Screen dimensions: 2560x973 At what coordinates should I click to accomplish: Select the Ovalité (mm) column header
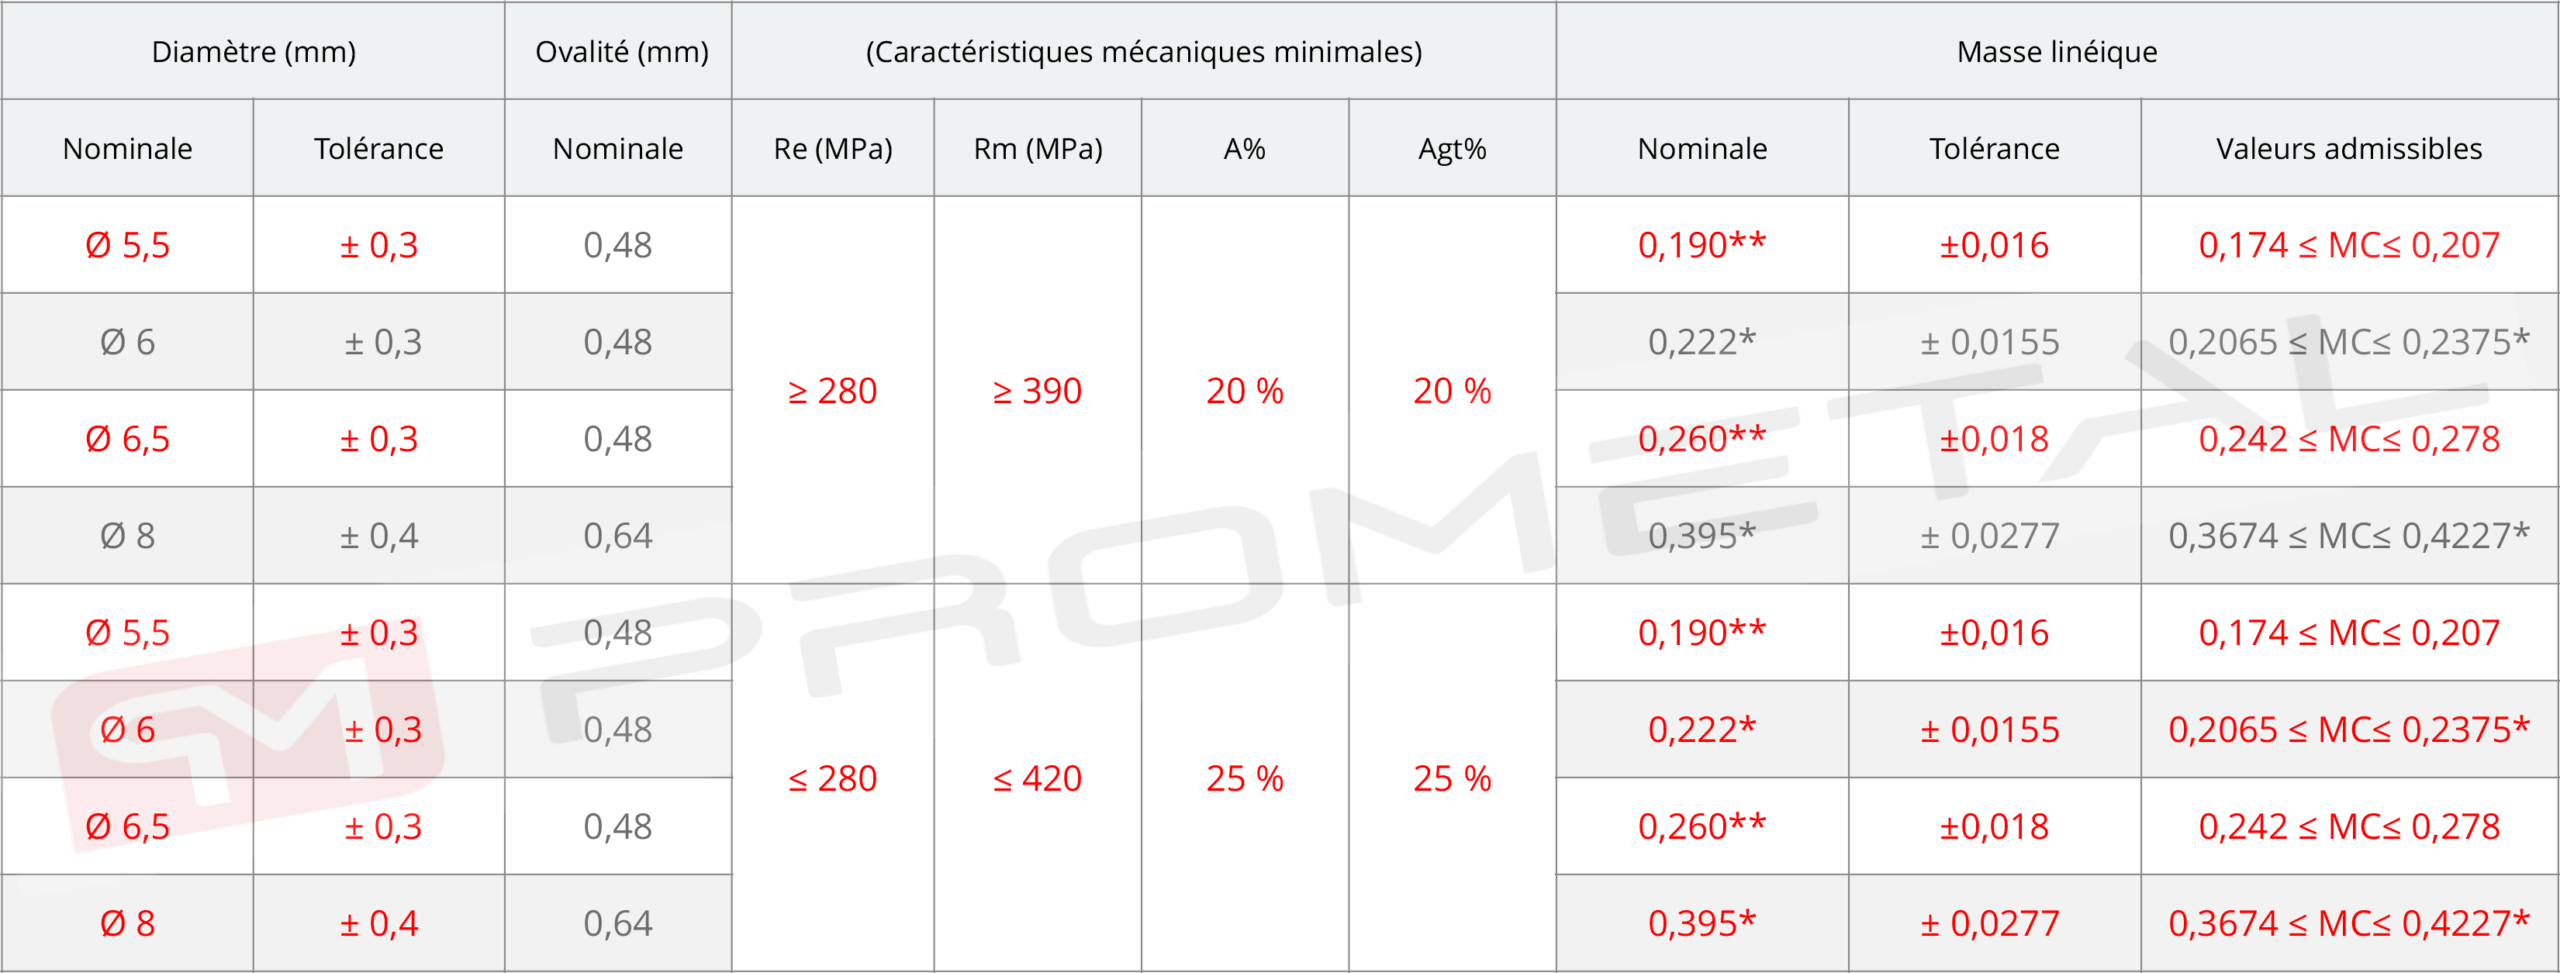tap(621, 51)
